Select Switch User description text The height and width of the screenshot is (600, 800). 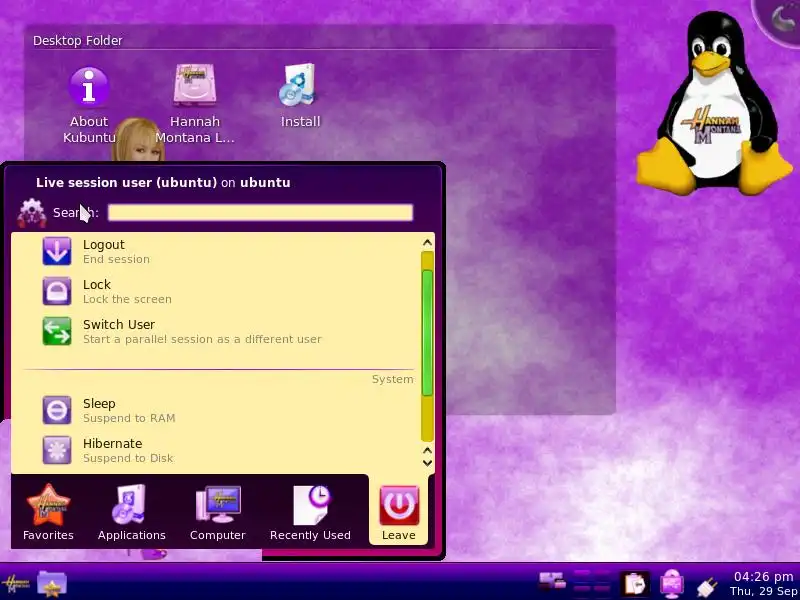202,339
